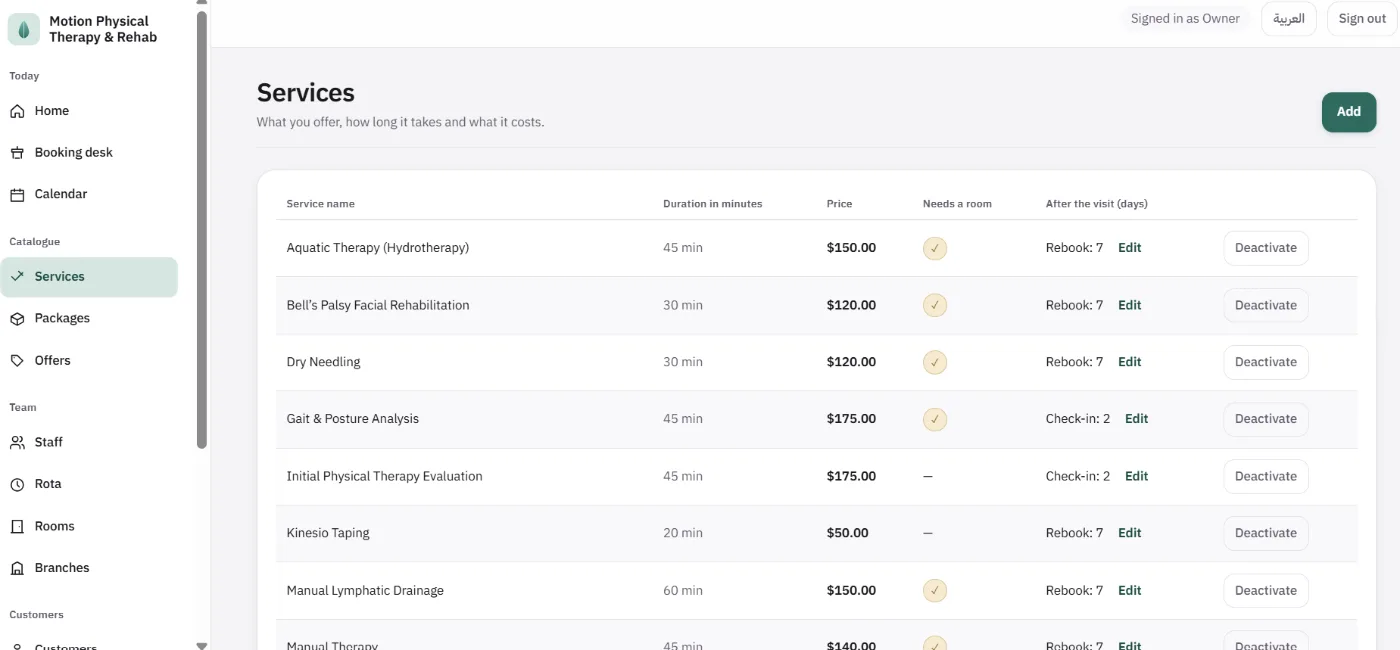Click the sidebar vertical scrollbar
Viewport: 1400px width, 650px height.
(x=202, y=228)
